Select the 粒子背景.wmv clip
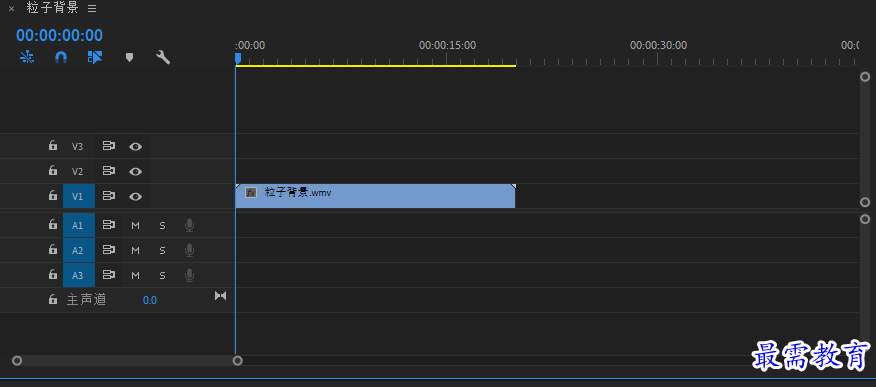Image resolution: width=876 pixels, height=387 pixels. [x=375, y=196]
